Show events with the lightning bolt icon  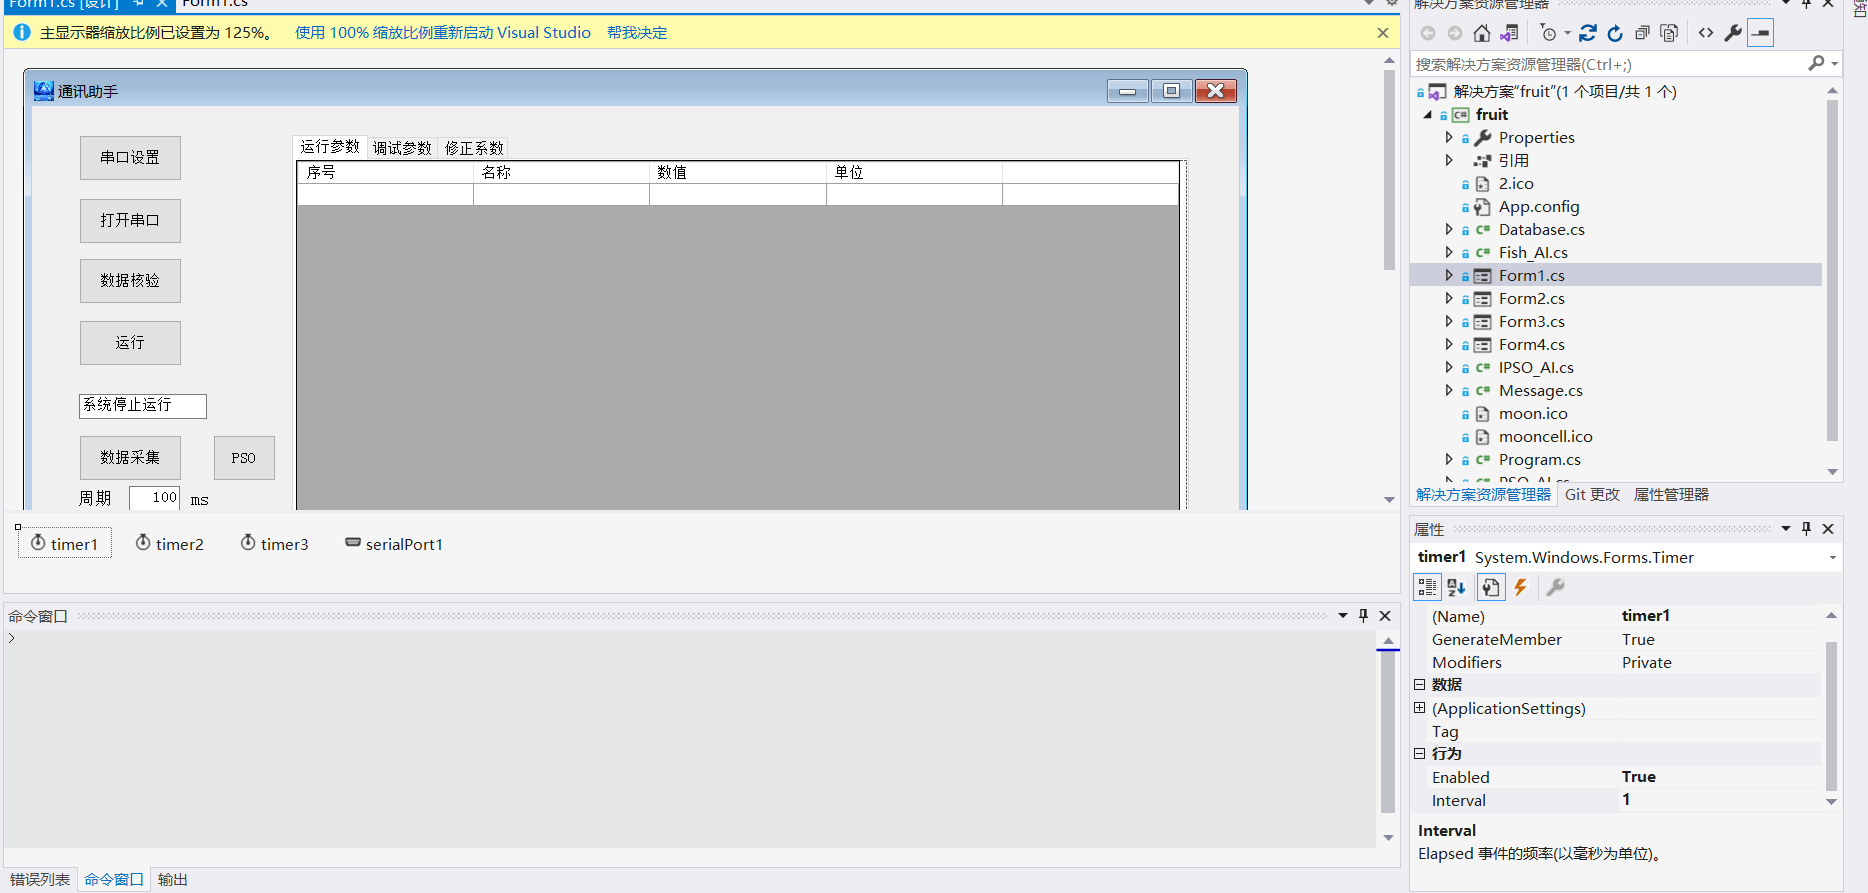pos(1521,587)
